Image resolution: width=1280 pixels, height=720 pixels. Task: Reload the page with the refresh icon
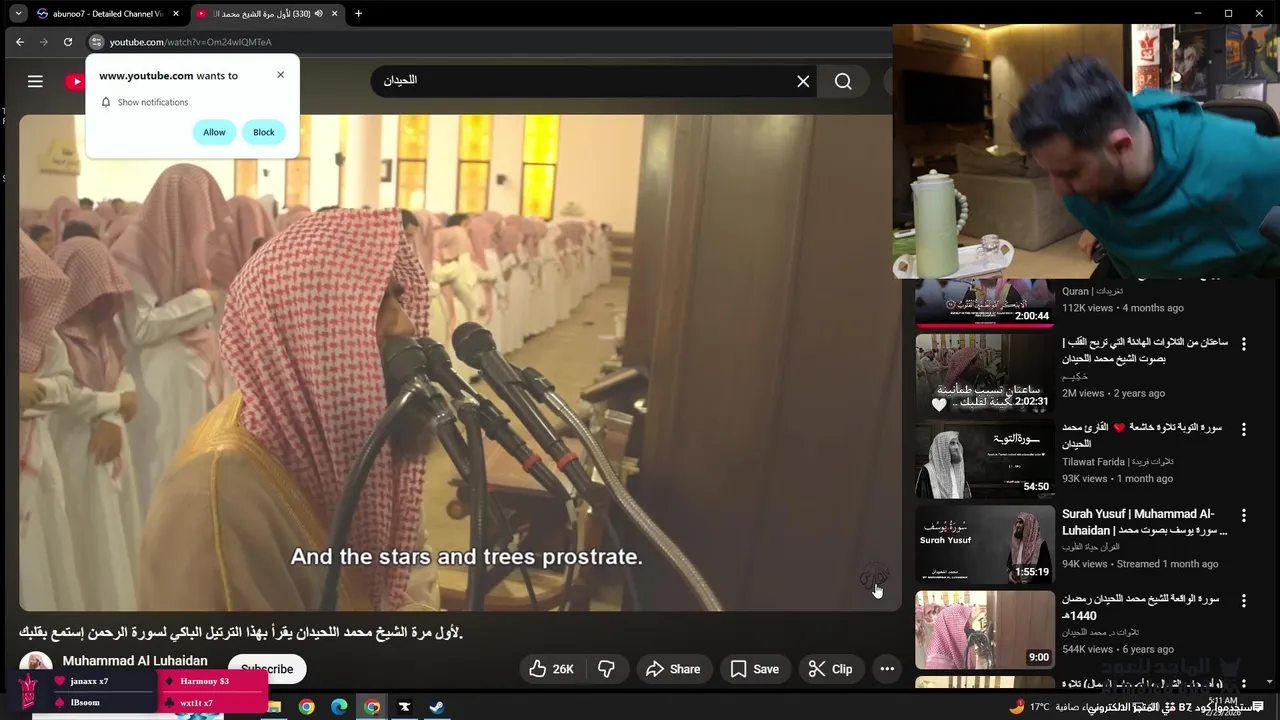(68, 42)
